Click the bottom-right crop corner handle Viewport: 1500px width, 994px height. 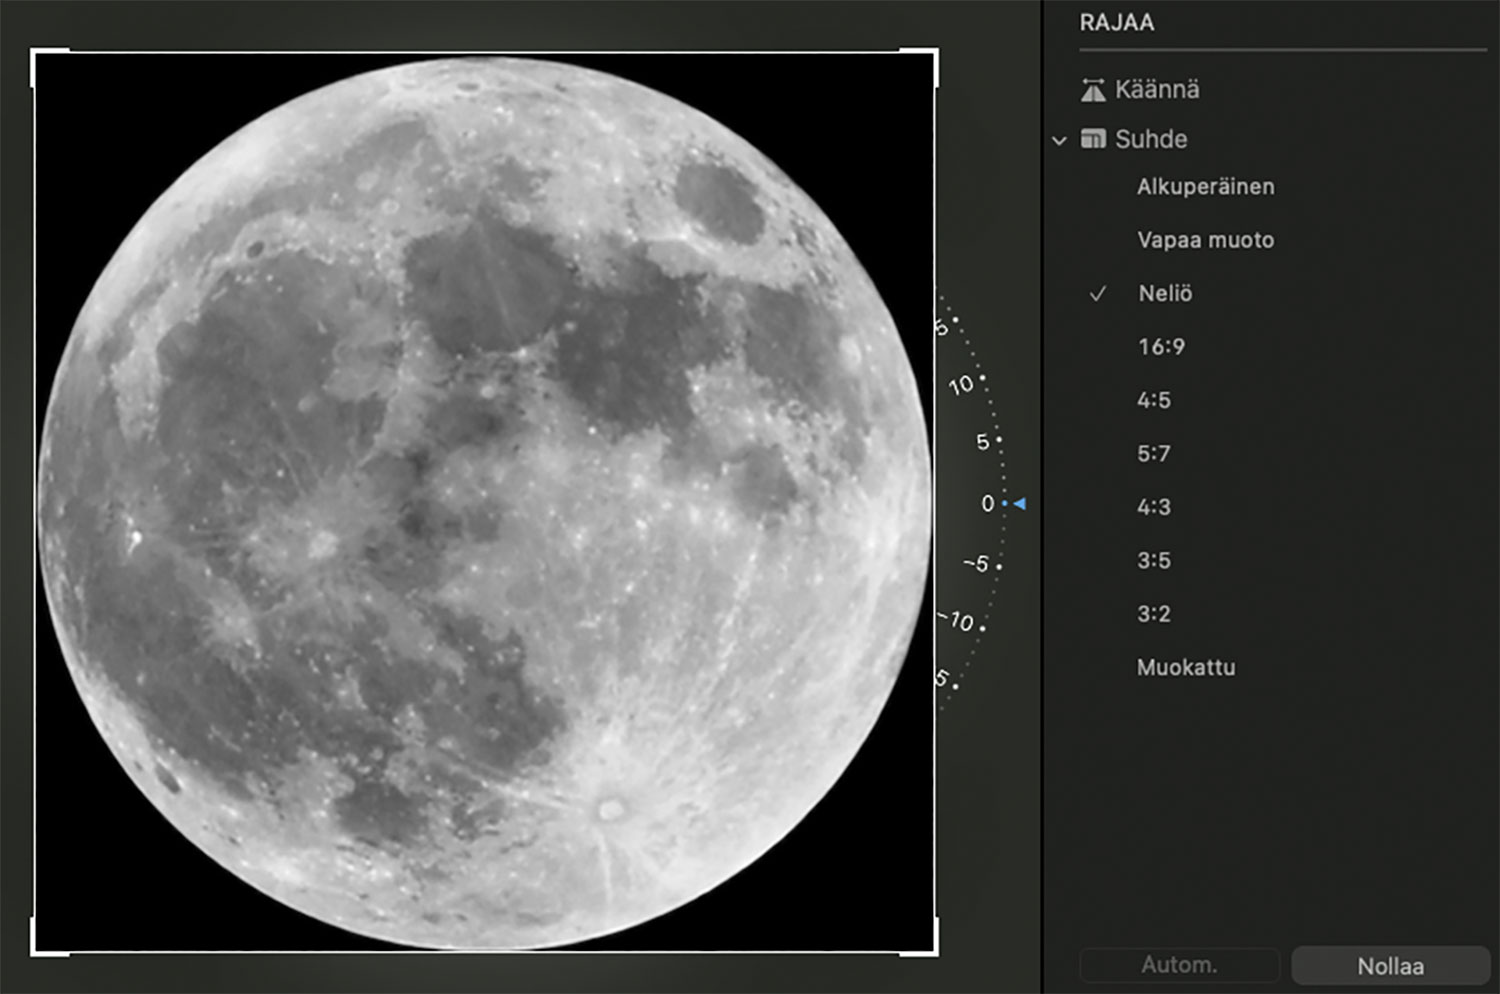(934, 951)
